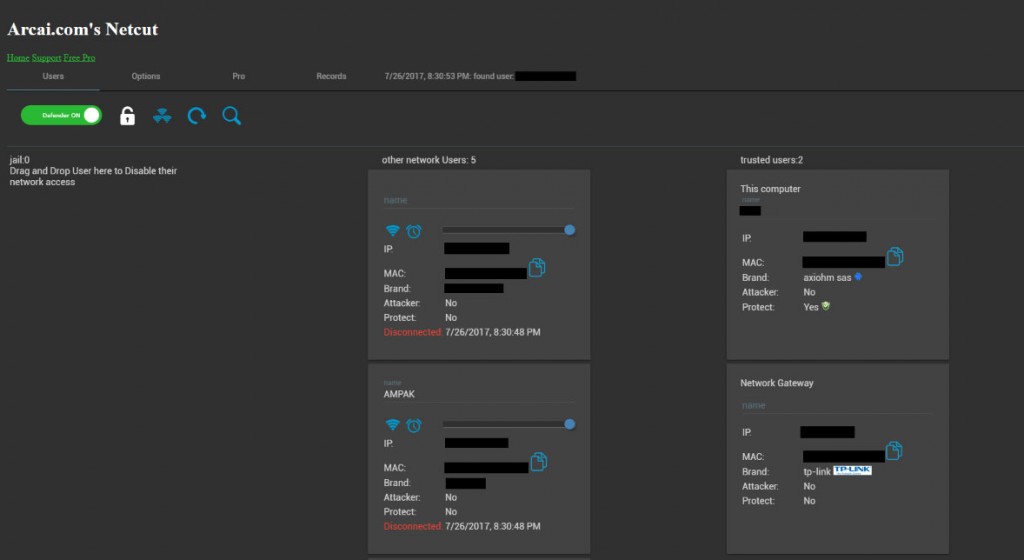Click WiFi icon on the AMPAK card
The width and height of the screenshot is (1024, 560).
tap(392, 424)
